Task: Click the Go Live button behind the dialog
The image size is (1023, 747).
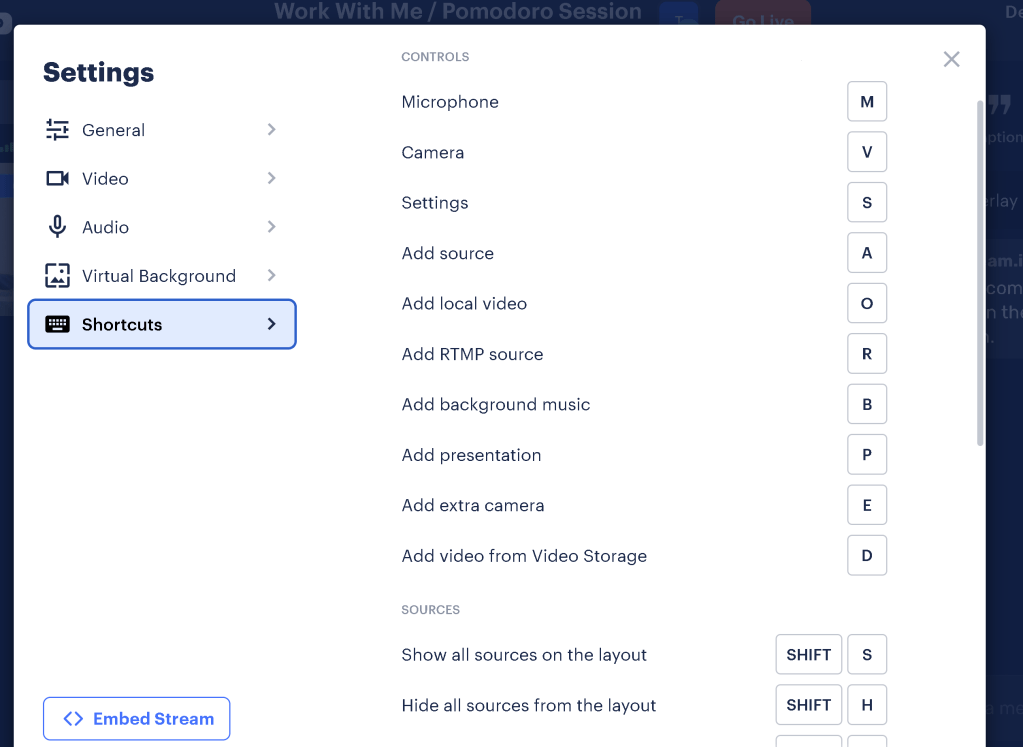Action: coord(763,13)
